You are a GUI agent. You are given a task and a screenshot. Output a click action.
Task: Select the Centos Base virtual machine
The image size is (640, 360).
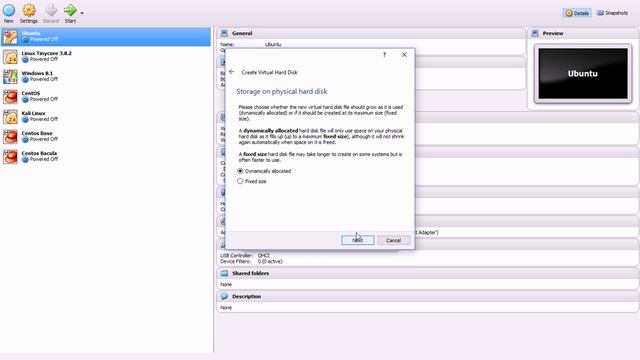click(x=106, y=136)
